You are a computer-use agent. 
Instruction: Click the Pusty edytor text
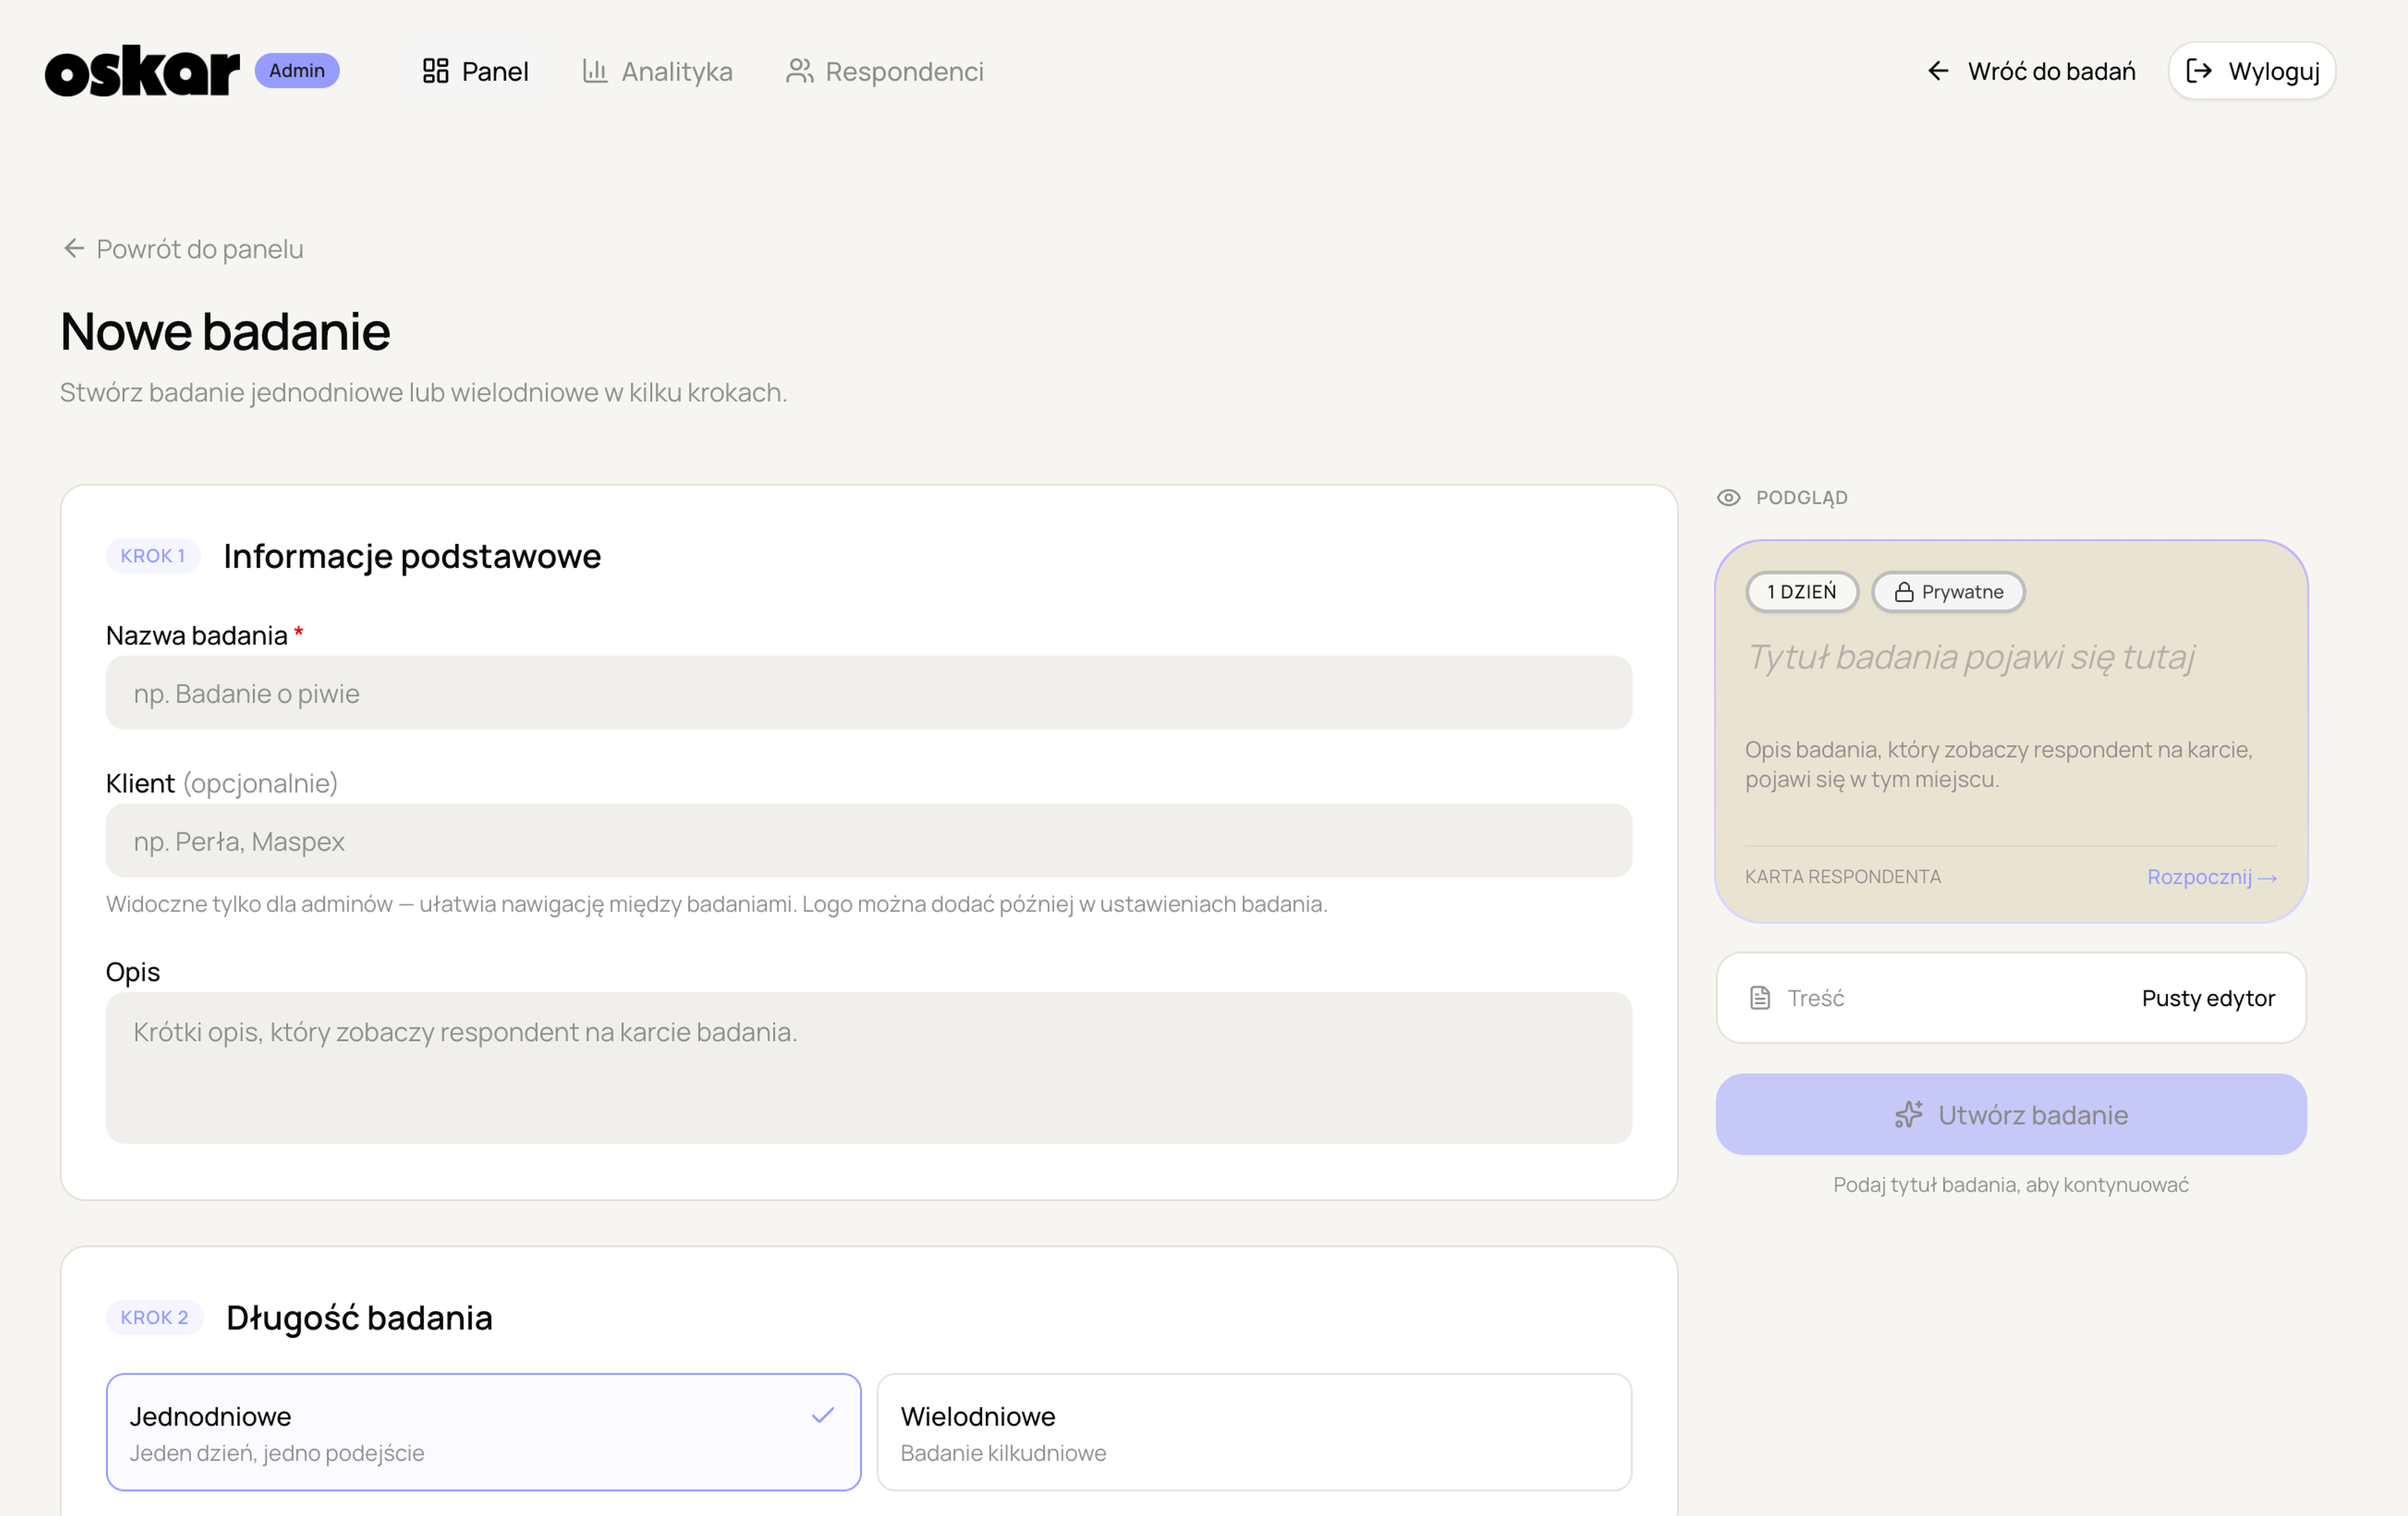[2208, 998]
